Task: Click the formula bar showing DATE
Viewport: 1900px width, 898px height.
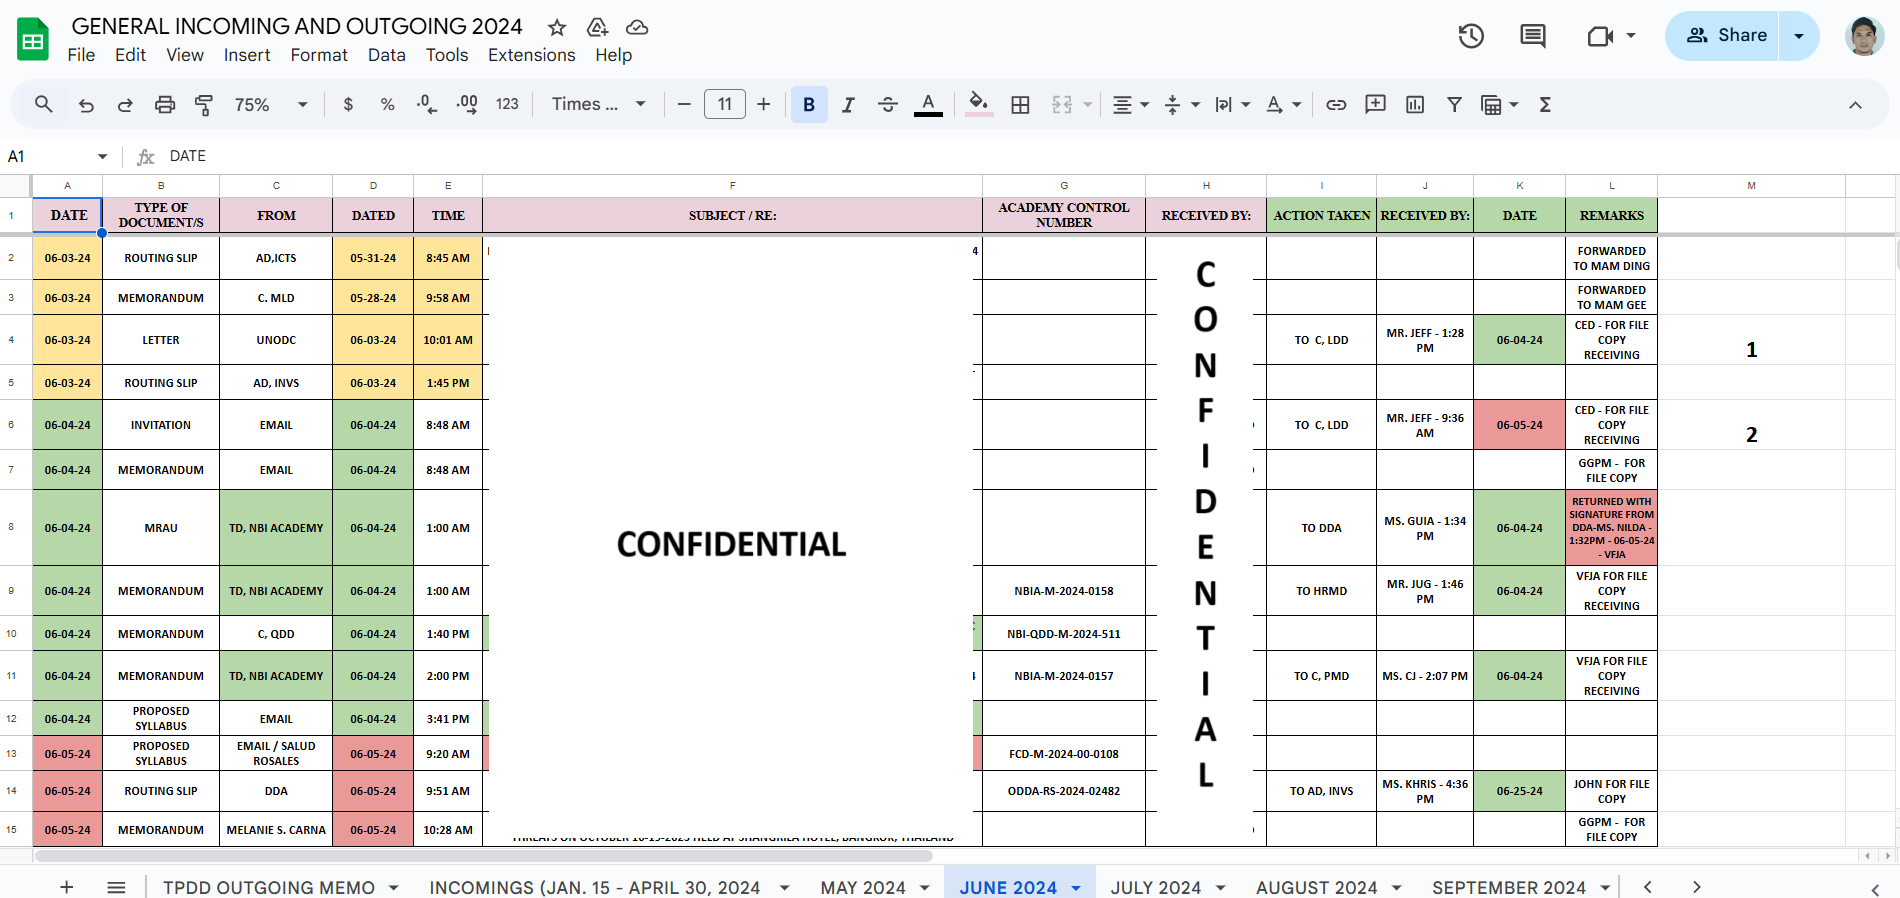Action: tap(1028, 156)
